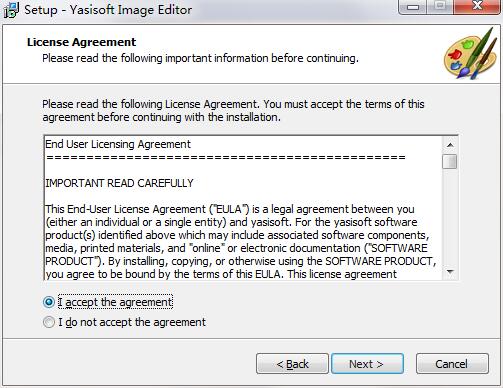Click the license scrollbar up arrow
Viewport: 503px width, 388px height.
[450, 145]
